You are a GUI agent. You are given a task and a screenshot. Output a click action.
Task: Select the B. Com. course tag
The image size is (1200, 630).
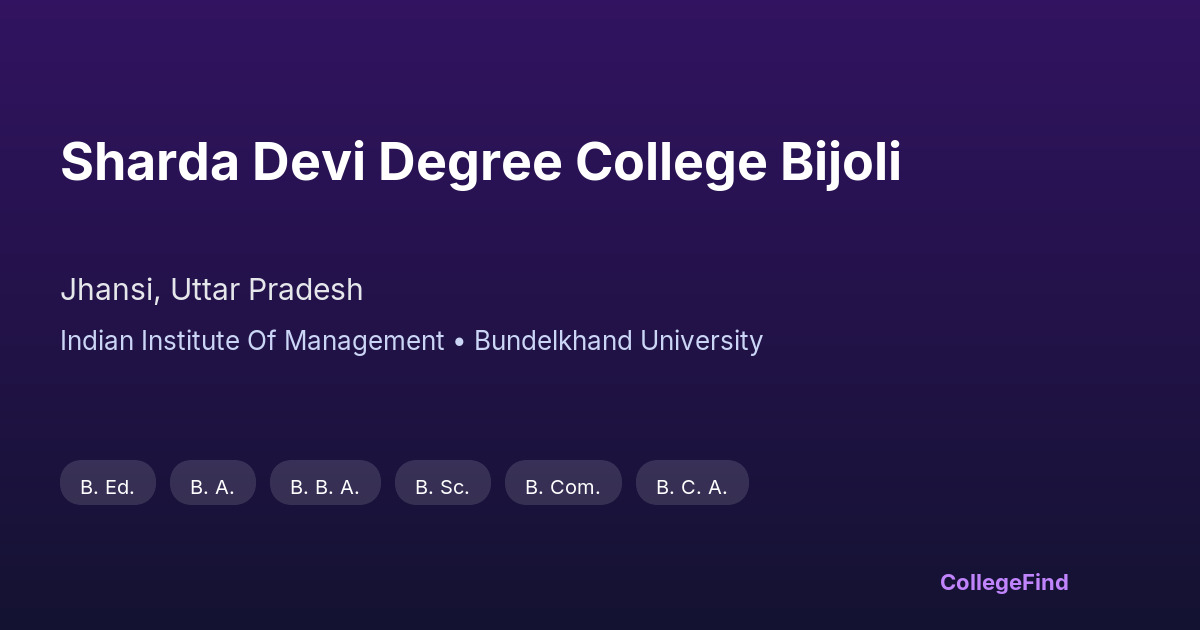[563, 487]
